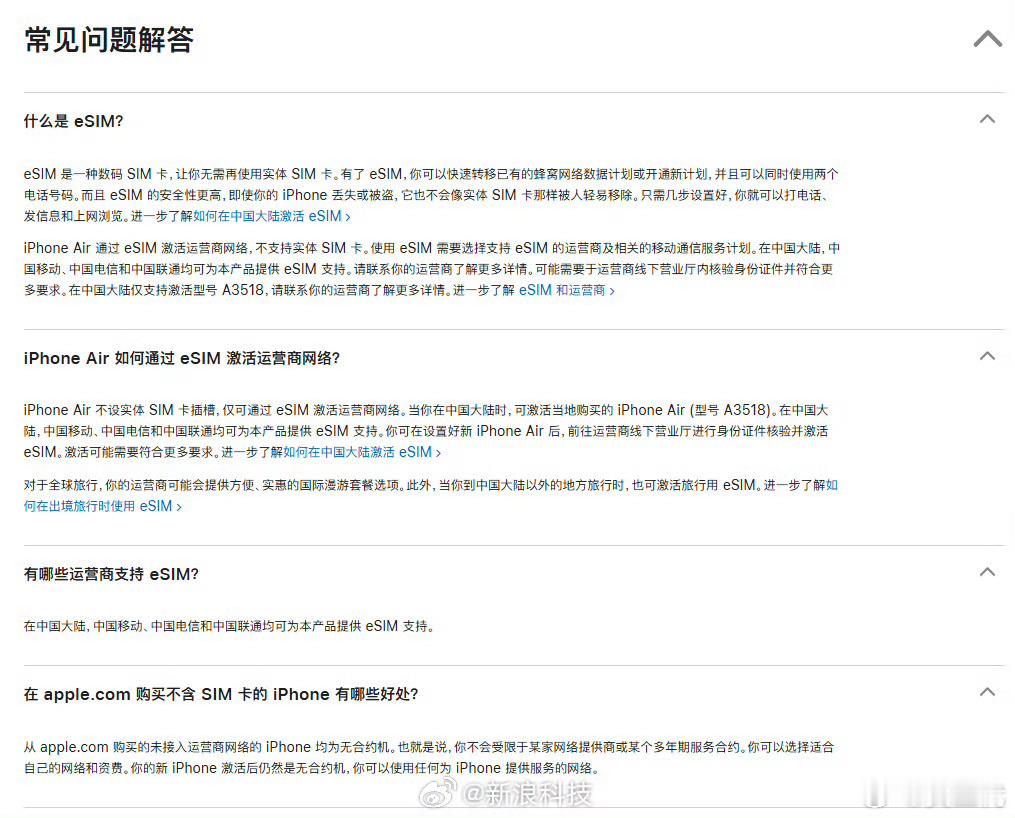Click the 常见问题解答 heading
Image resolution: width=1015 pixels, height=818 pixels.
point(109,39)
